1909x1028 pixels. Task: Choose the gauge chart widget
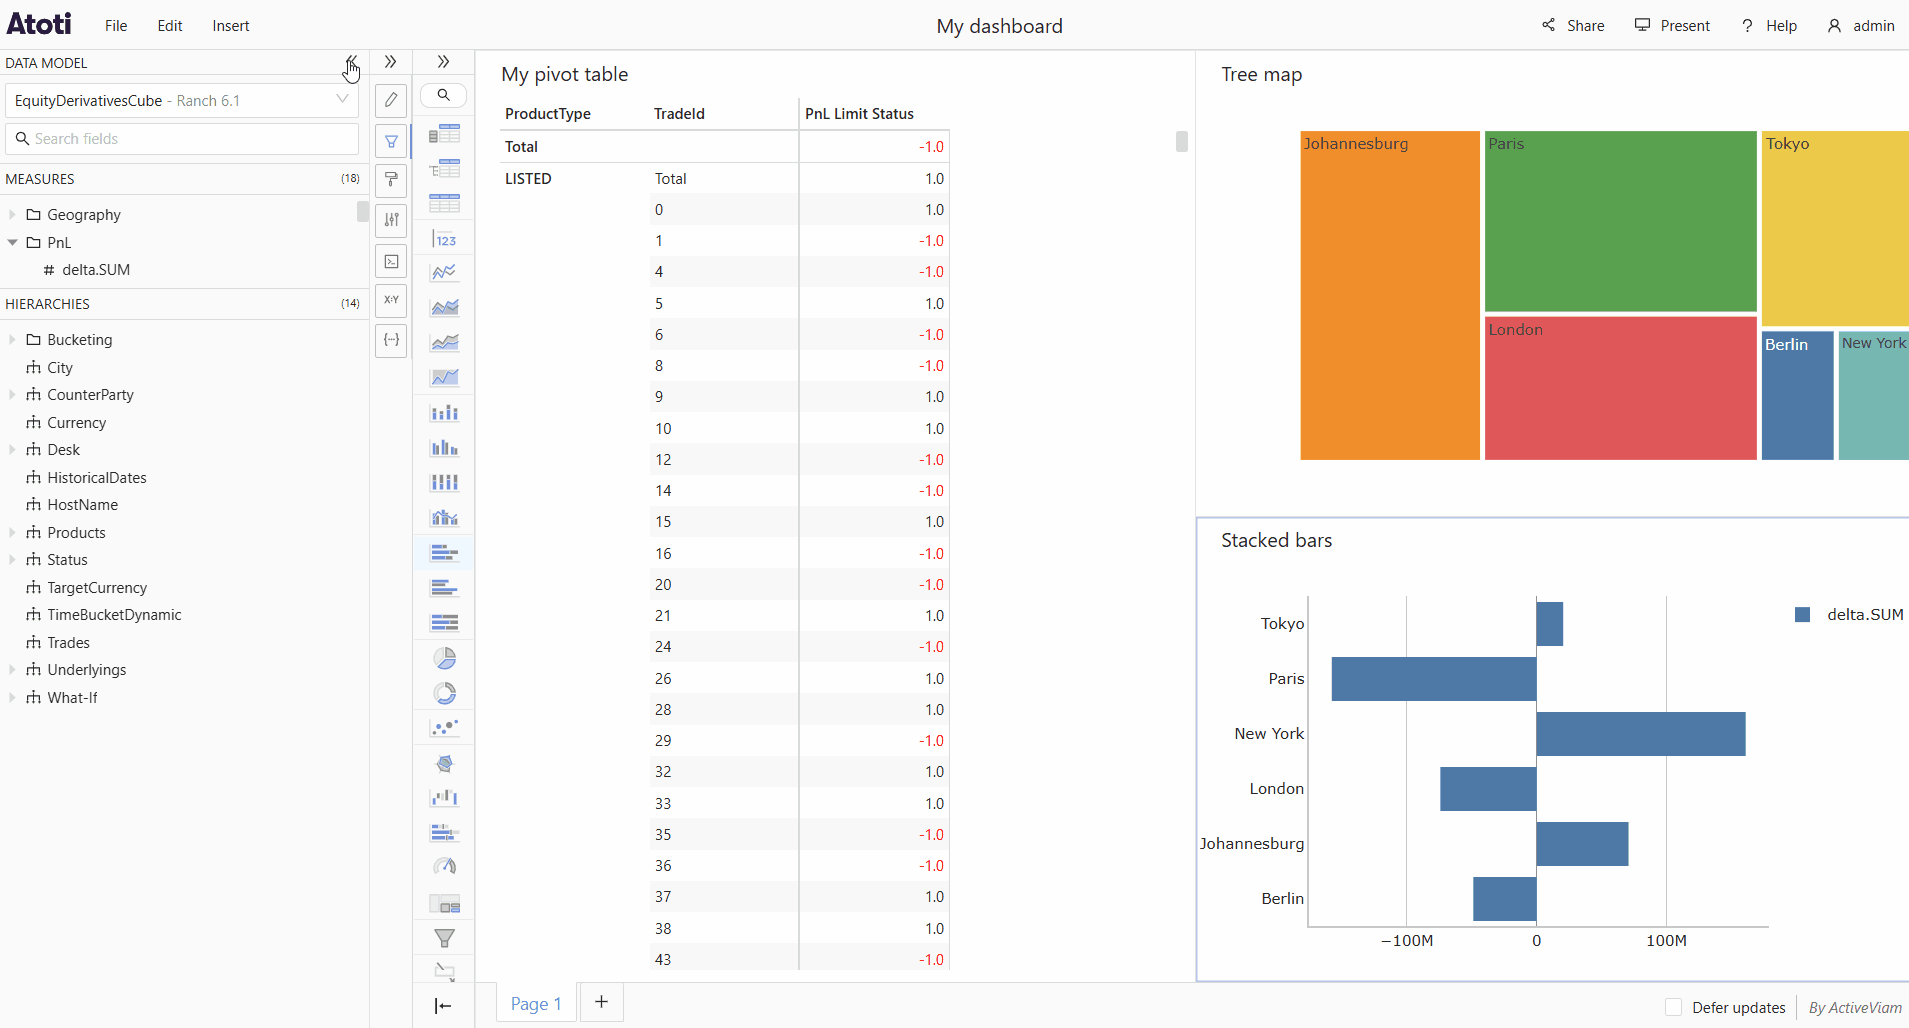point(445,867)
